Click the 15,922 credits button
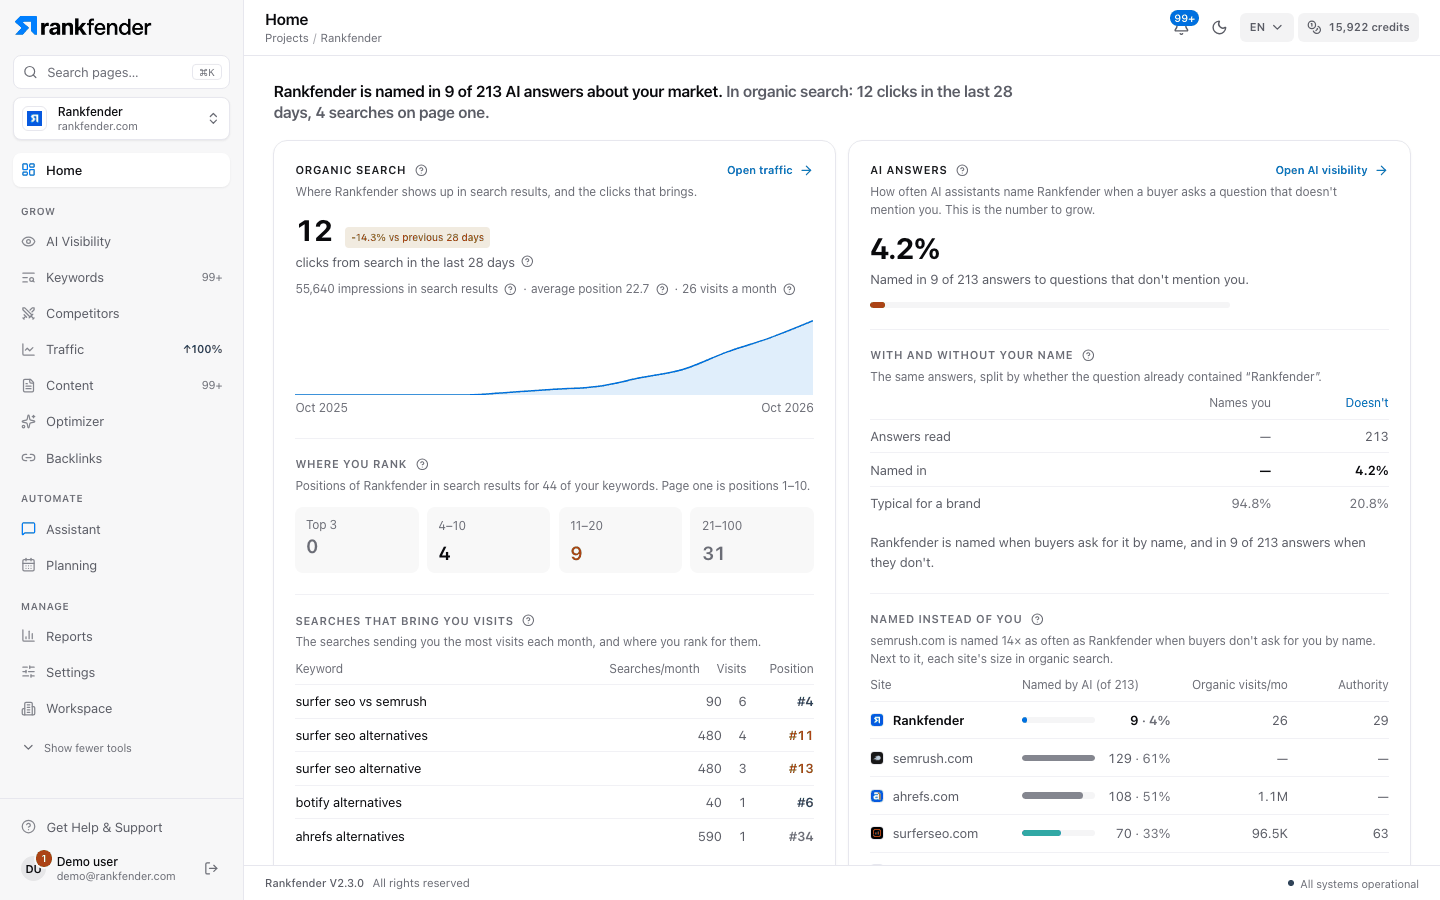 click(1358, 28)
